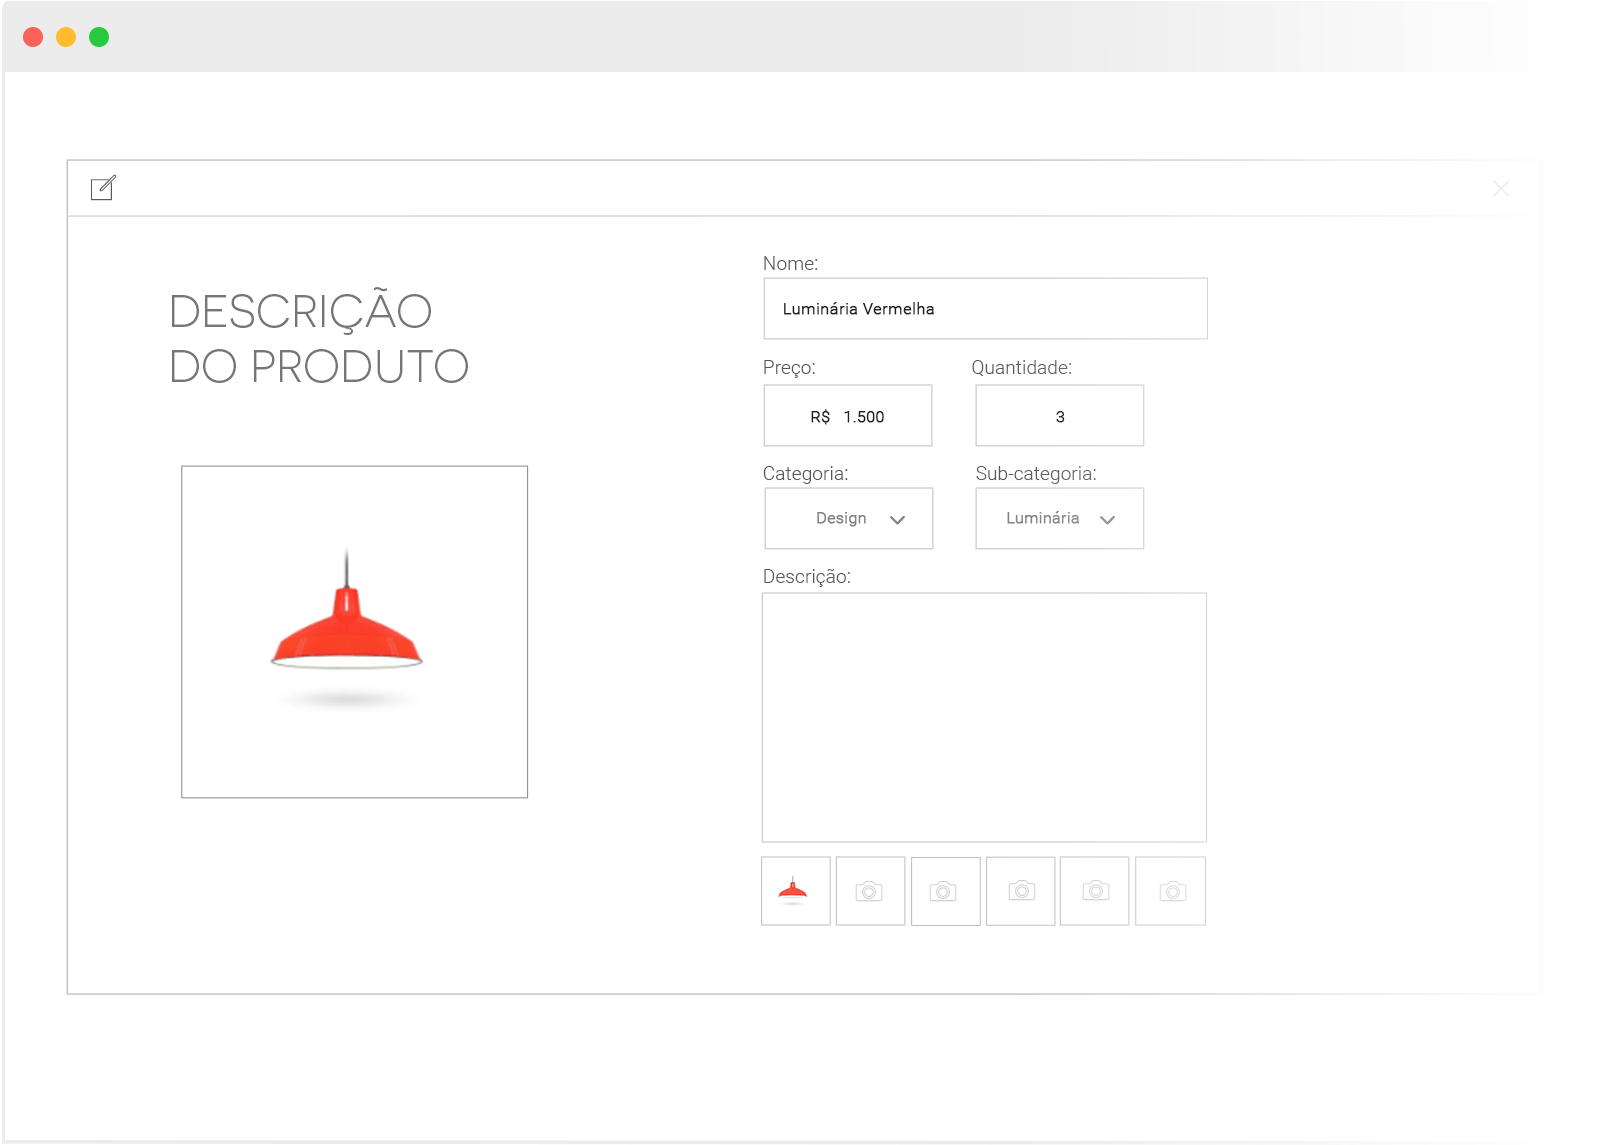This screenshot has width=1600, height=1145.
Task: Click the Quantidade field showing 3
Action: click(1059, 416)
